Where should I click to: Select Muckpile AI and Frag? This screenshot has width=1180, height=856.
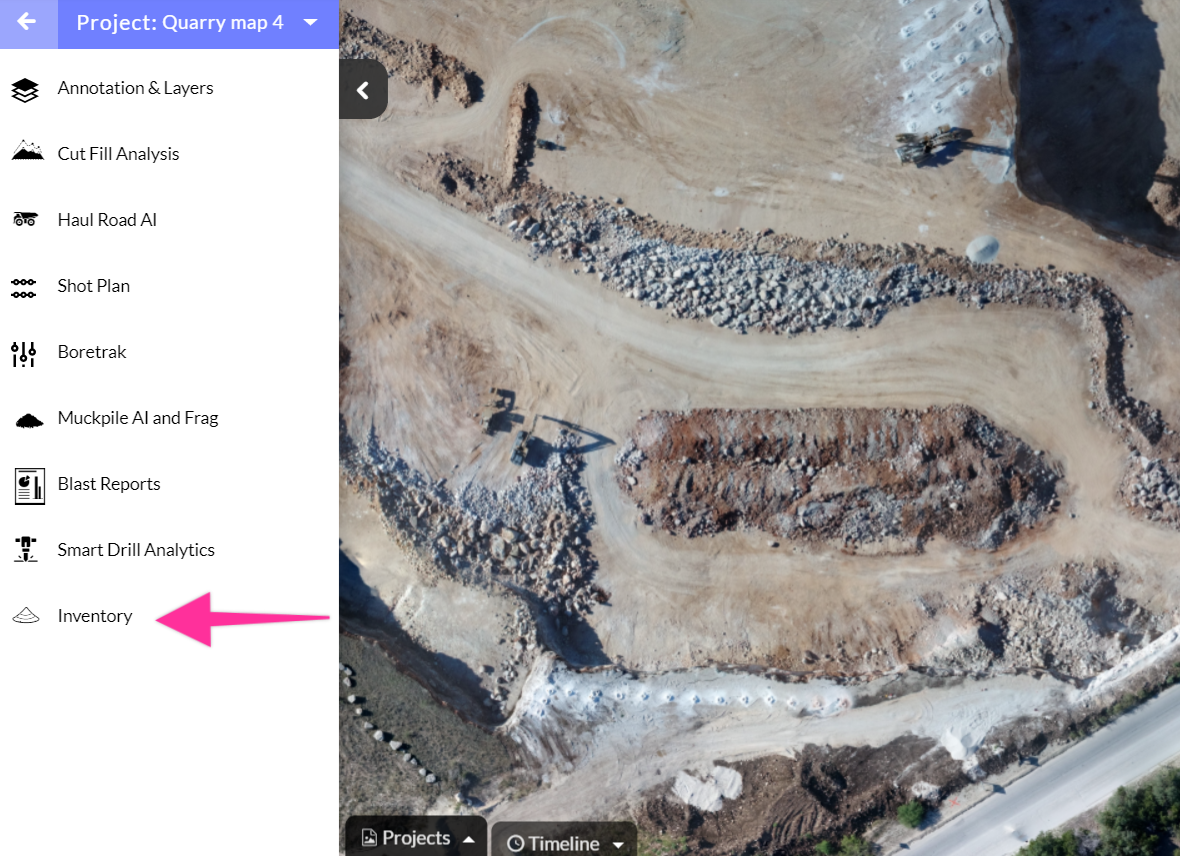(138, 418)
